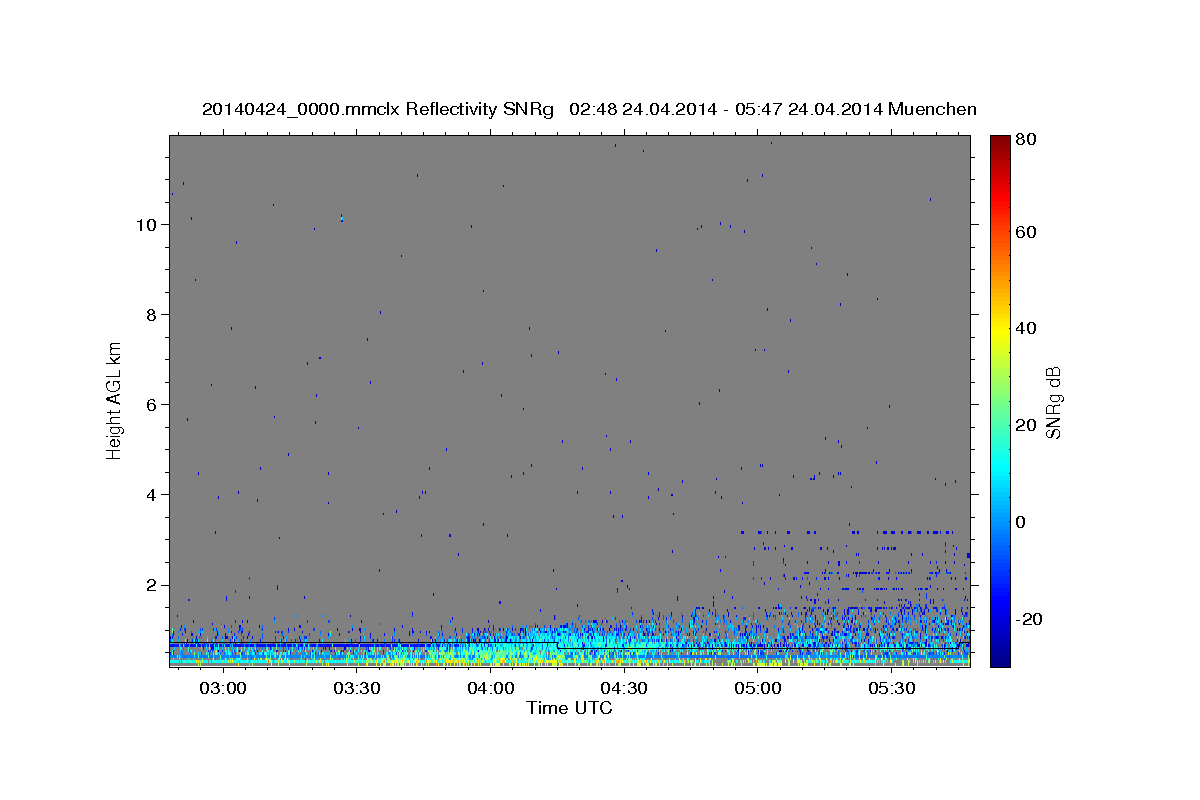Click the SNRg colorbar gradient

click(x=999, y=401)
